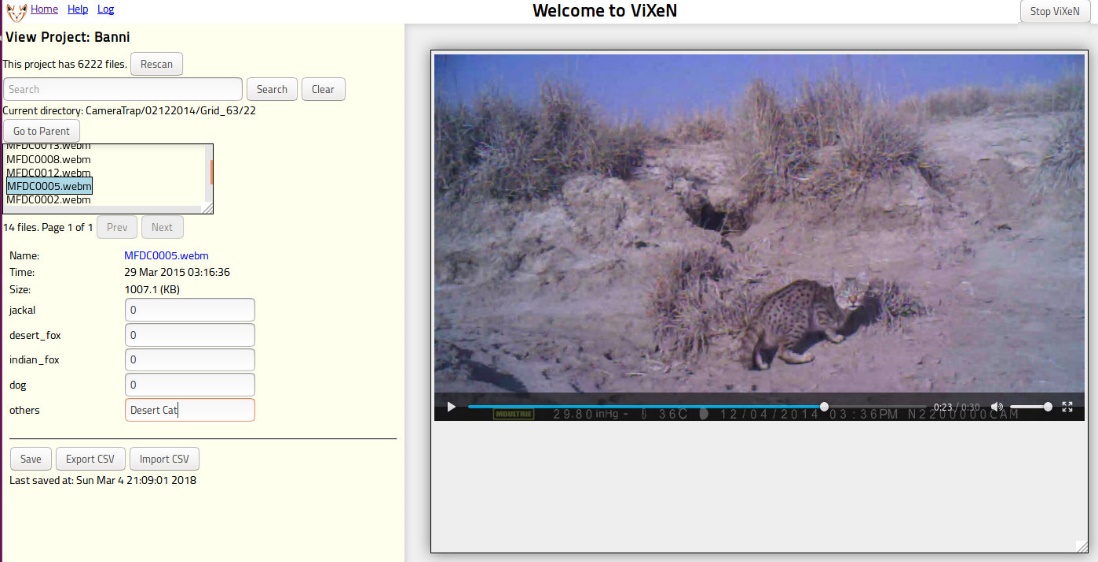Open the Log link
The height and width of the screenshot is (562, 1098).
click(x=106, y=9)
